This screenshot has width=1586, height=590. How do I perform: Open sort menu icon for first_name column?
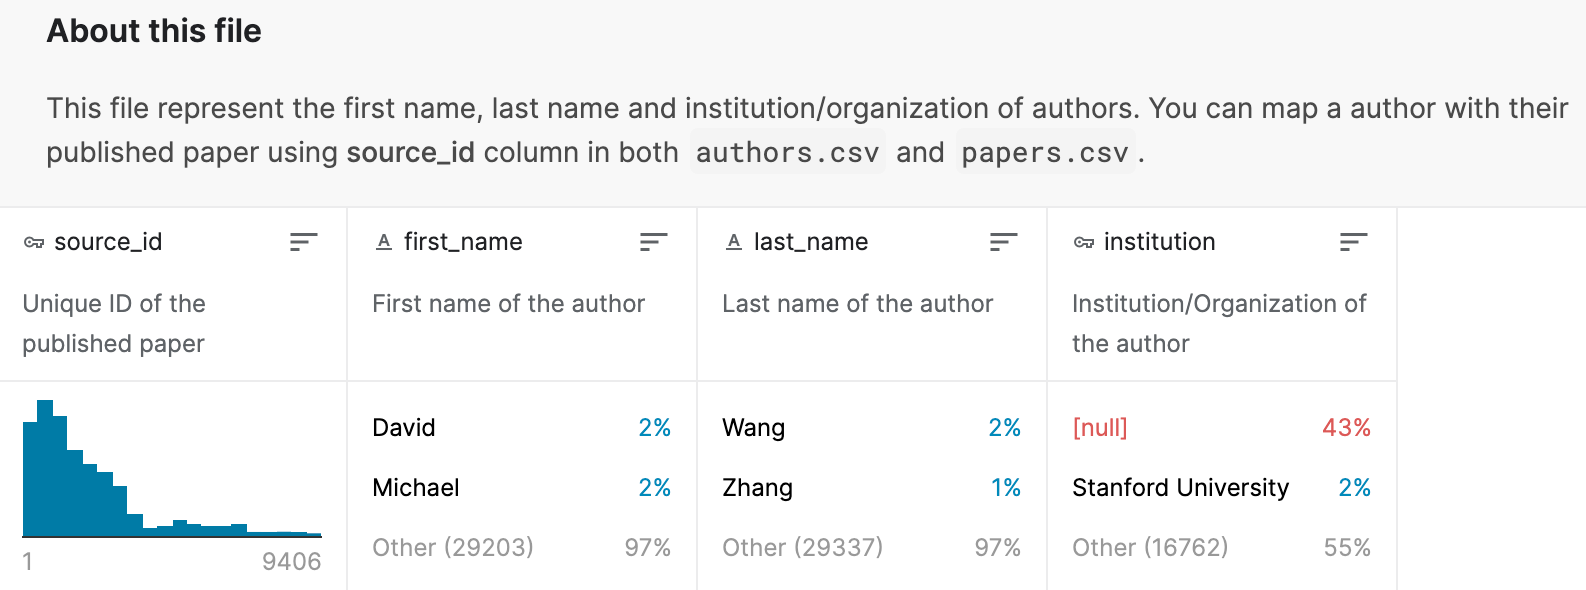pos(653,242)
